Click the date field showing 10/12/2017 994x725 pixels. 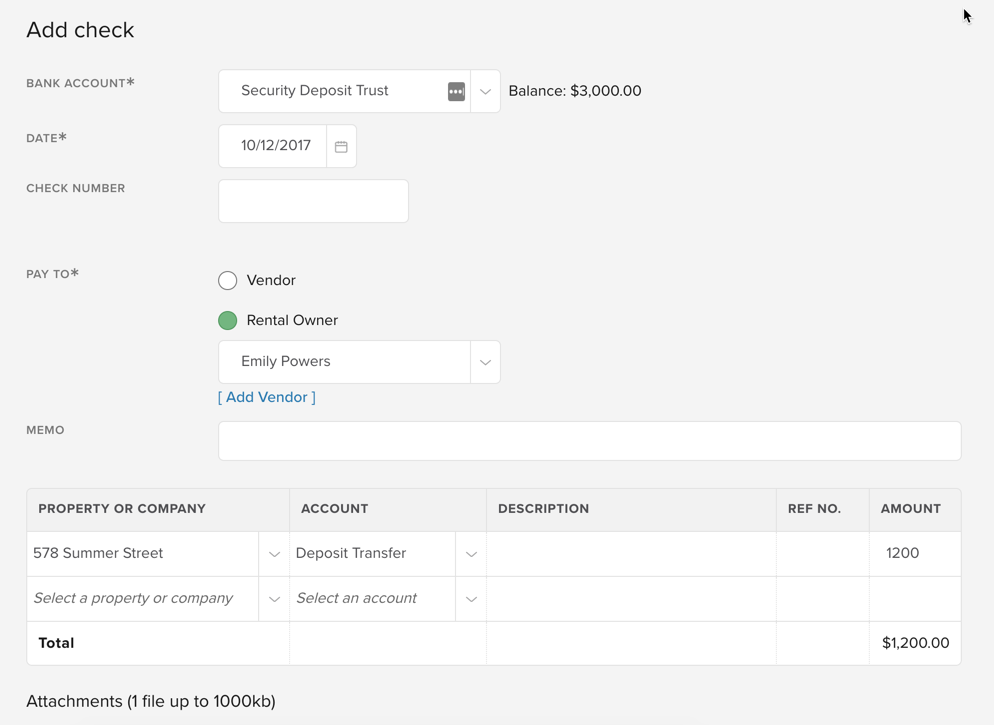[275, 146]
